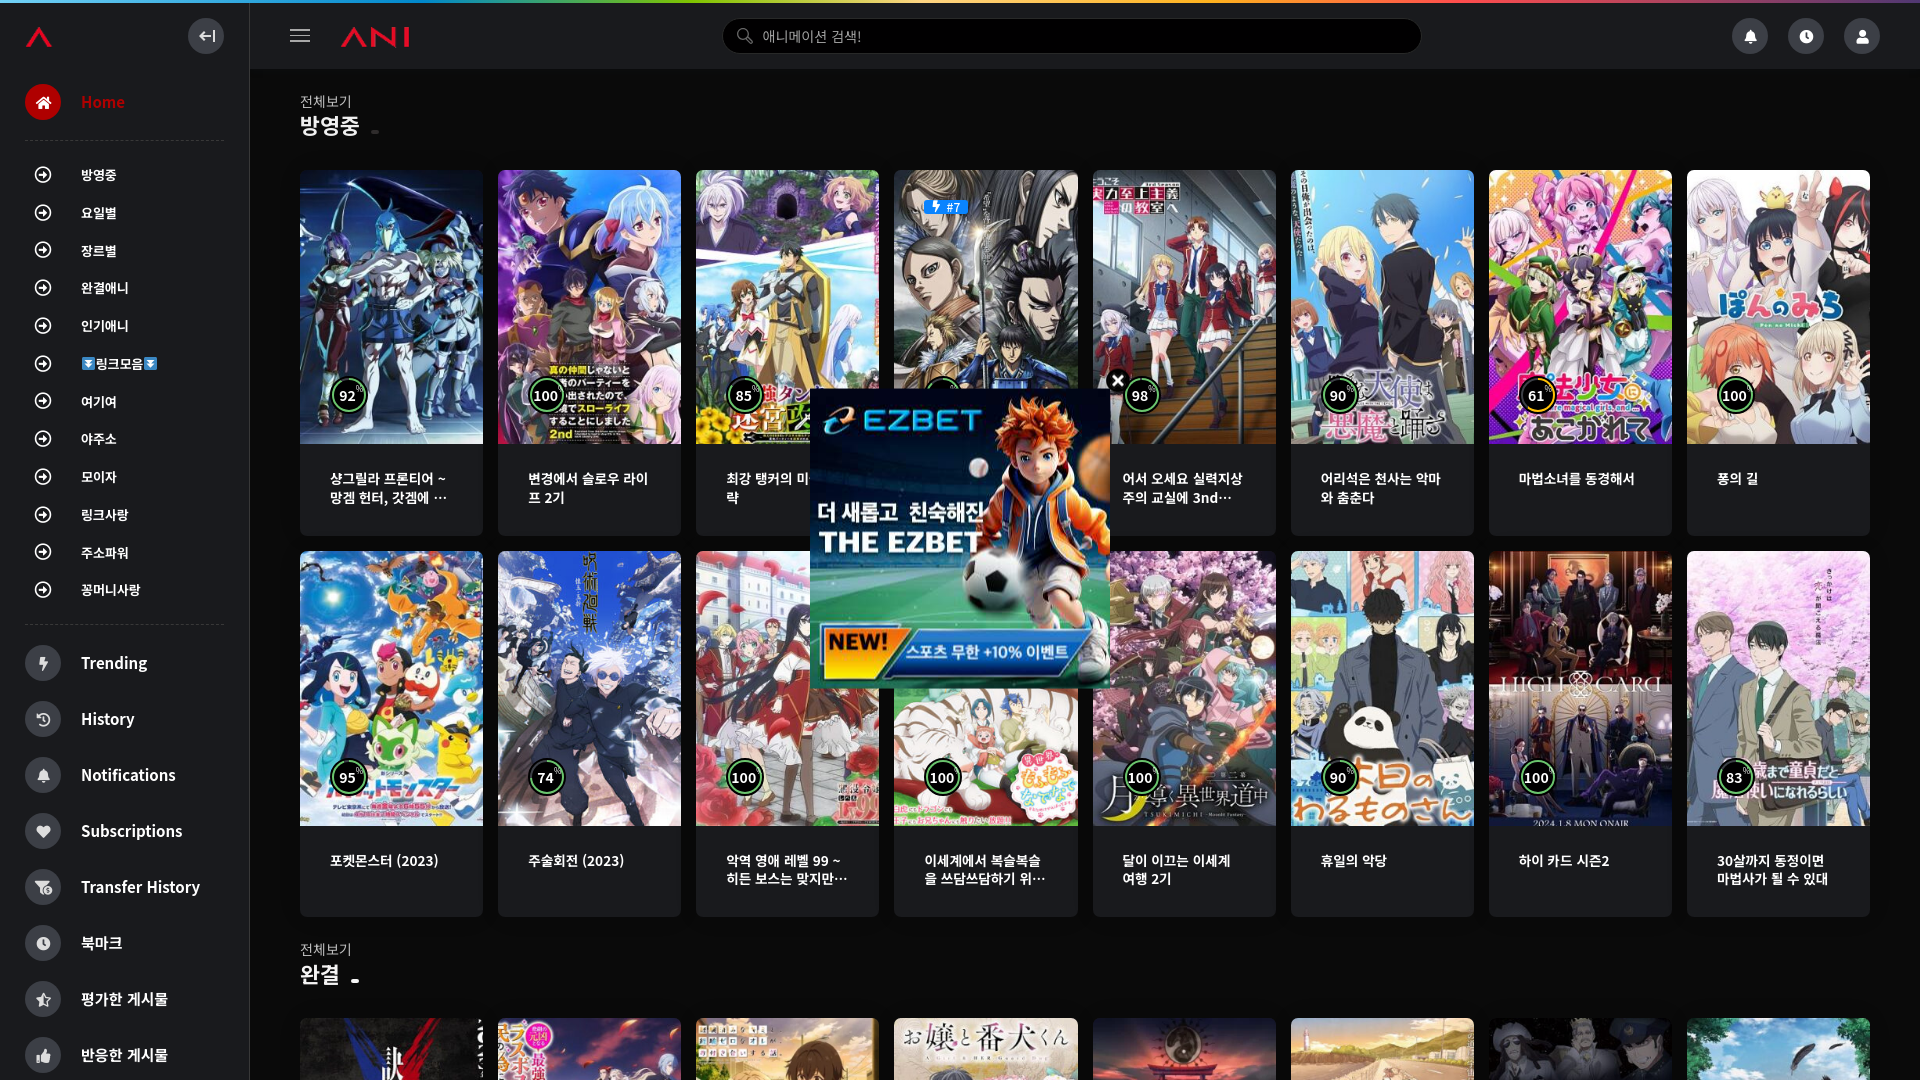The height and width of the screenshot is (1080, 1920).
Task: Open the 변경에서 슬로우 라이프 2기 poster
Action: pos(589,307)
